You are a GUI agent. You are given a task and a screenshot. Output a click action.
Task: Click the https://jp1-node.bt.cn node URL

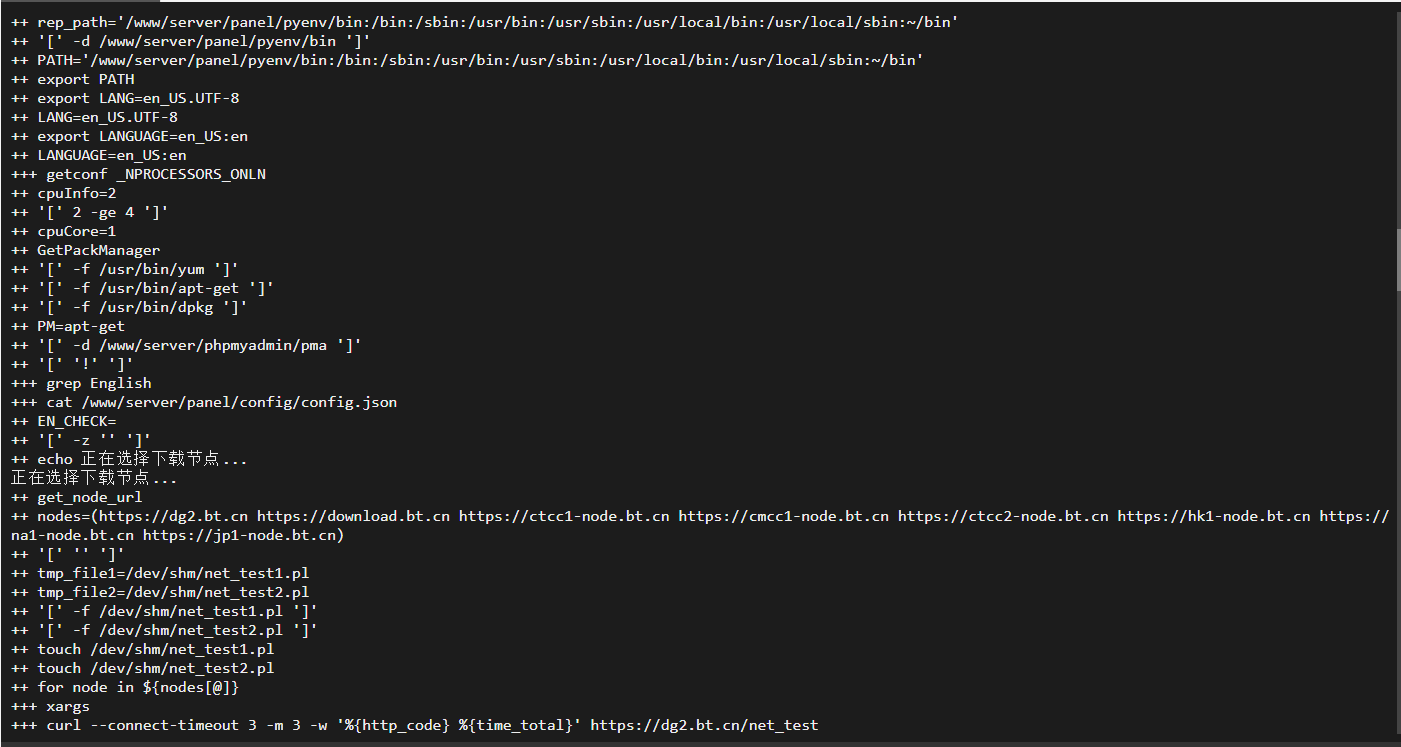(x=239, y=535)
